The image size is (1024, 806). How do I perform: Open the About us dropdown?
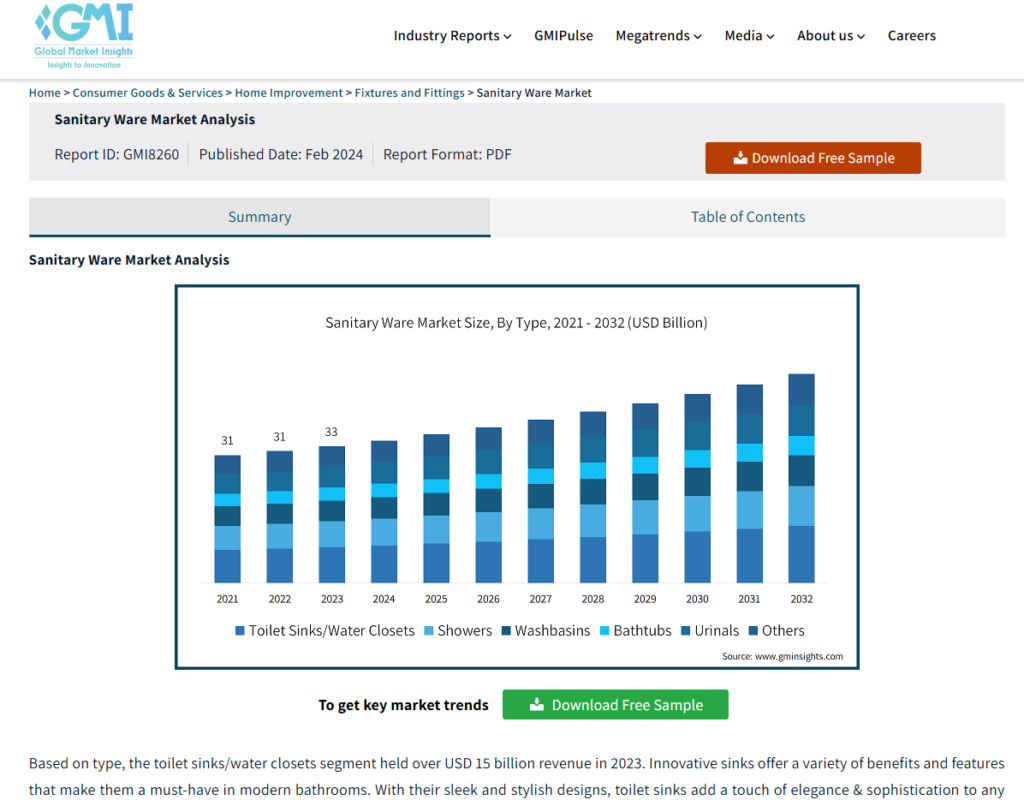830,36
